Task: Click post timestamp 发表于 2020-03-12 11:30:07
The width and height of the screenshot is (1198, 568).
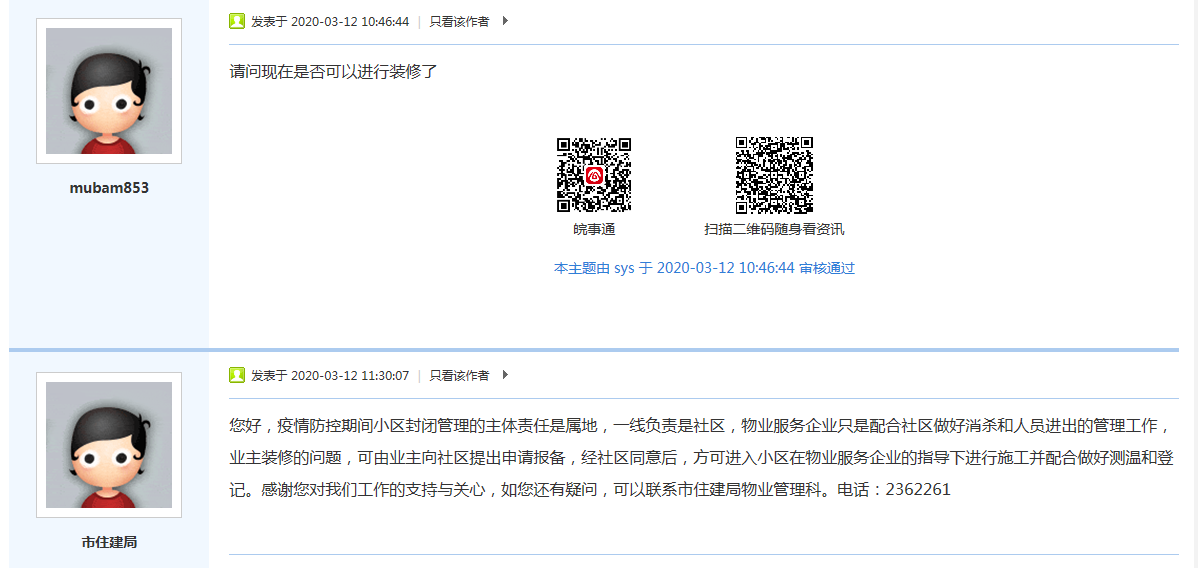Action: pos(330,375)
